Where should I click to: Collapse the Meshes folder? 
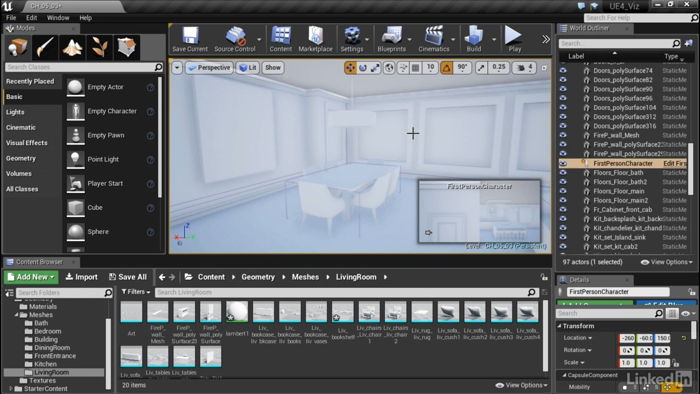[x=17, y=315]
